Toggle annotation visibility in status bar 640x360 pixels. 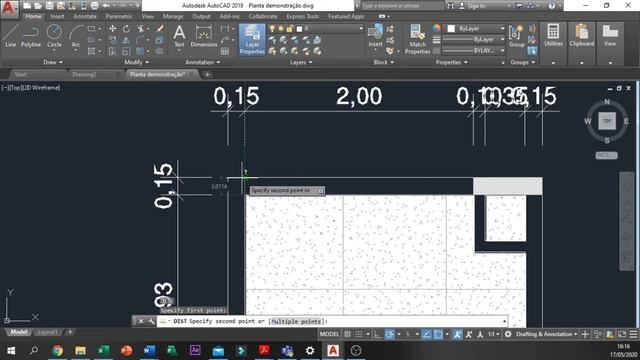click(x=457, y=334)
